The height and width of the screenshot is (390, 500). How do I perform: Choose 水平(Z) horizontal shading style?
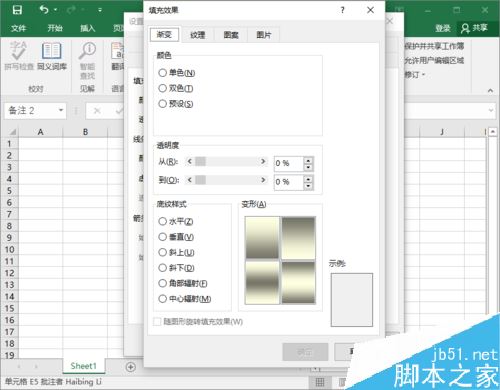[162, 221]
